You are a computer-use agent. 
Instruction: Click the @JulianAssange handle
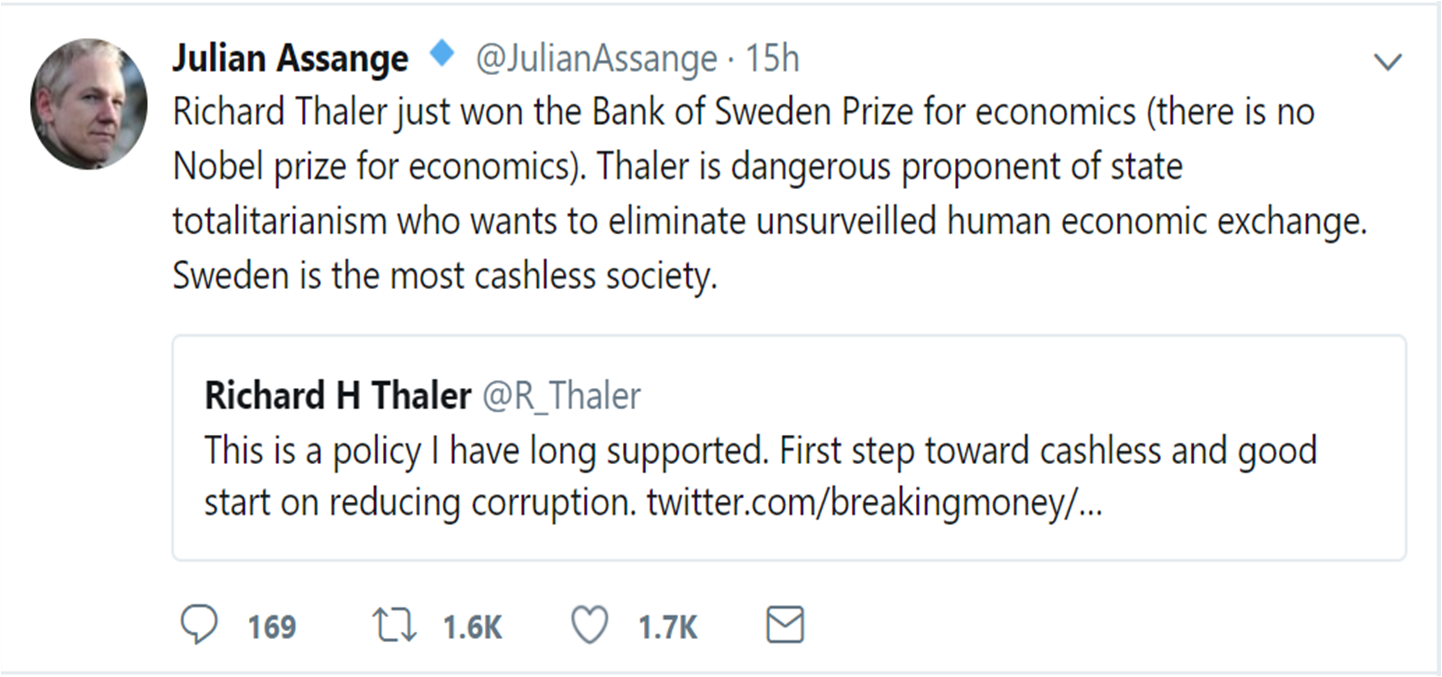pos(596,59)
